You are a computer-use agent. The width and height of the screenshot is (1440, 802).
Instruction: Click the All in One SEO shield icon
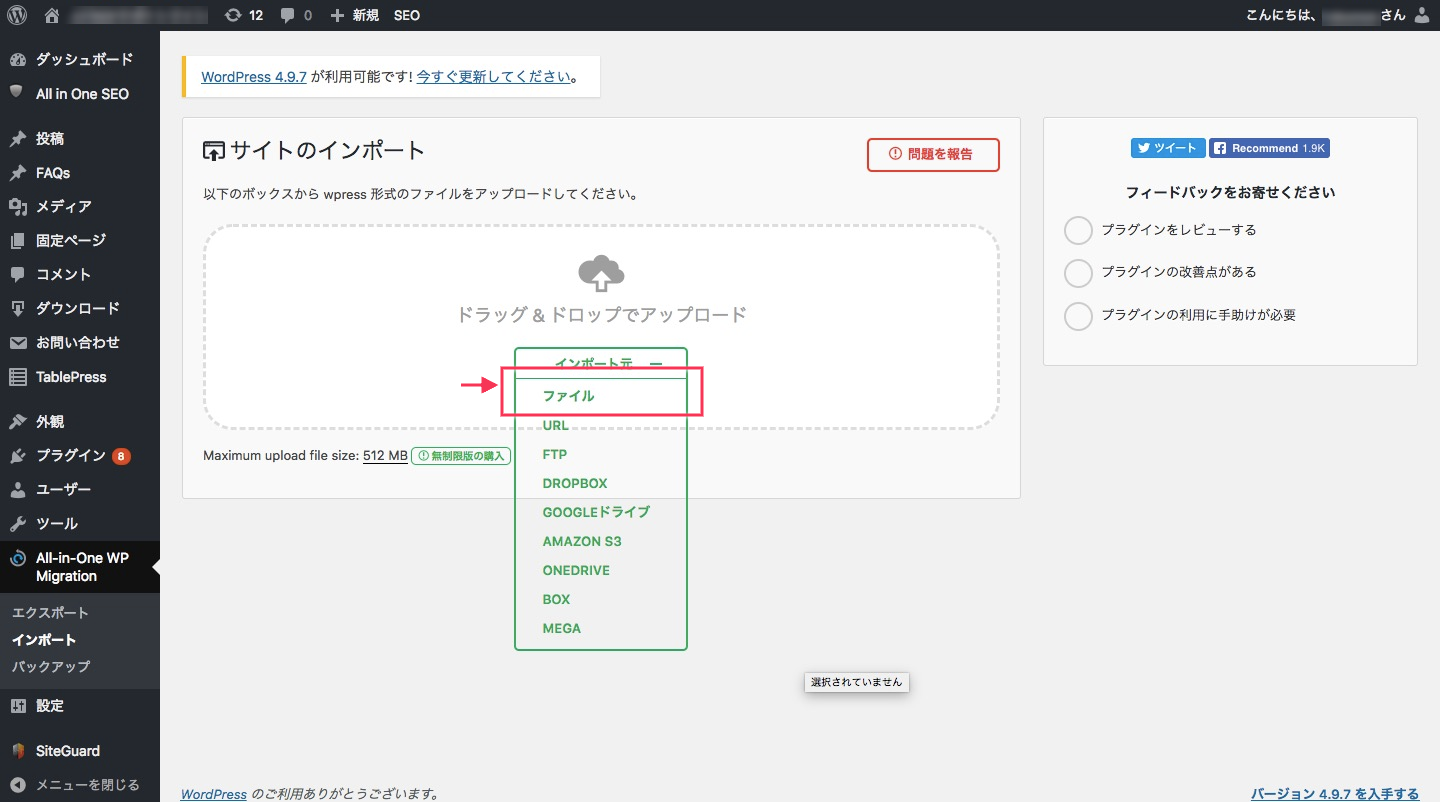(x=17, y=92)
